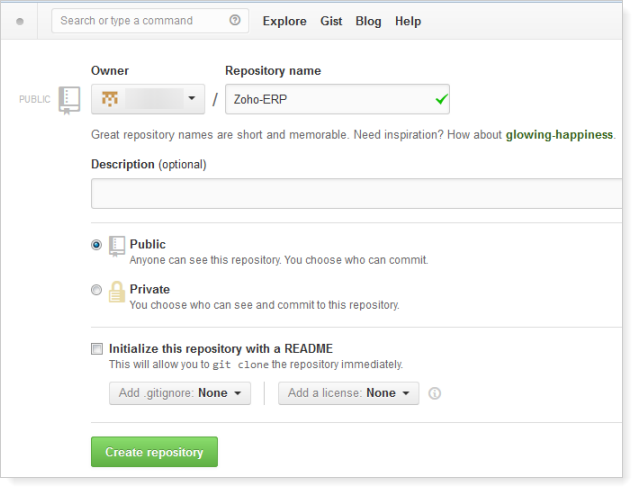Expand the Add a license dropdown
The width and height of the screenshot is (638, 493).
[348, 393]
